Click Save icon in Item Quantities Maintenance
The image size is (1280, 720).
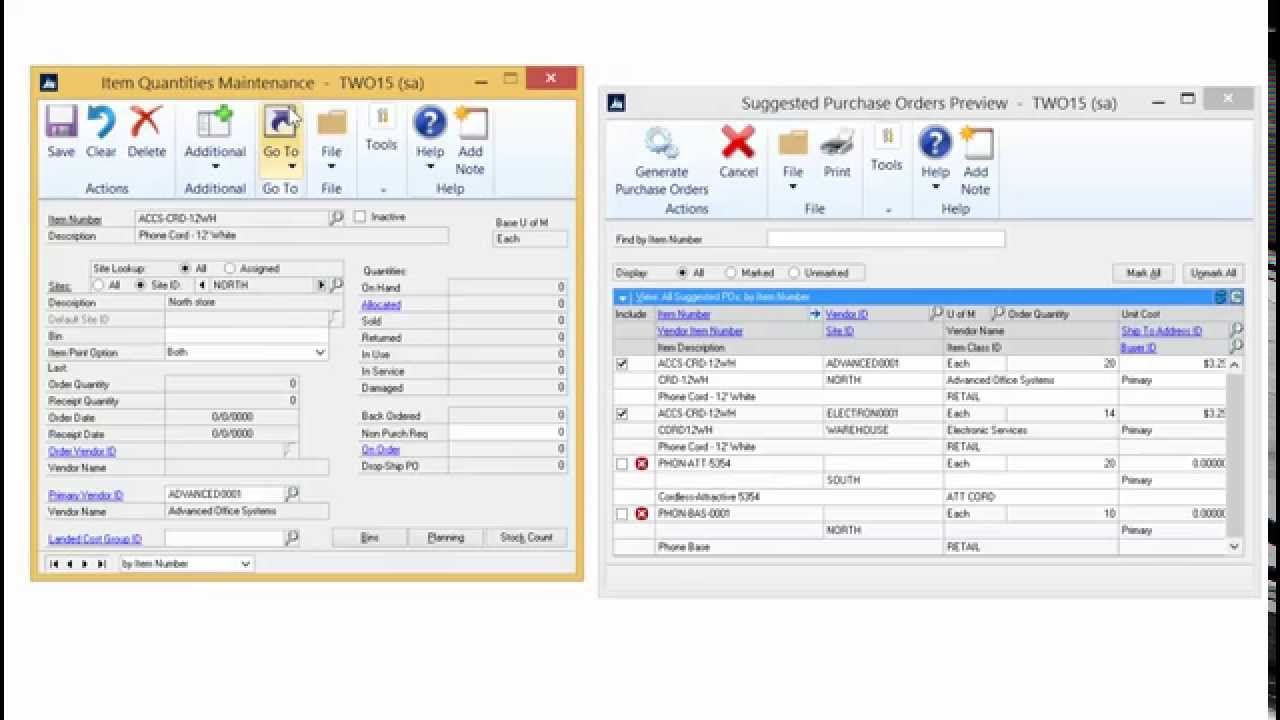61,122
